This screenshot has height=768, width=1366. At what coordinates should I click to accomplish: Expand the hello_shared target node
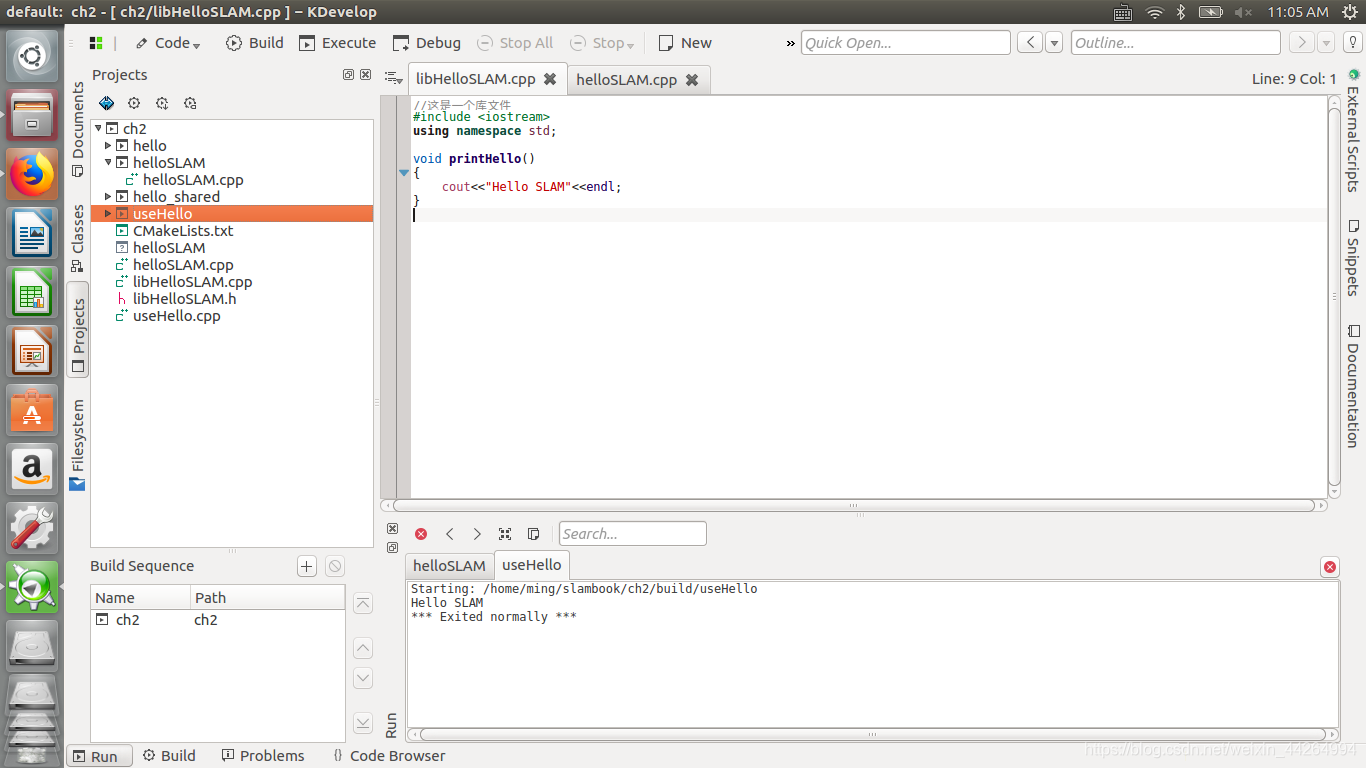pos(108,196)
